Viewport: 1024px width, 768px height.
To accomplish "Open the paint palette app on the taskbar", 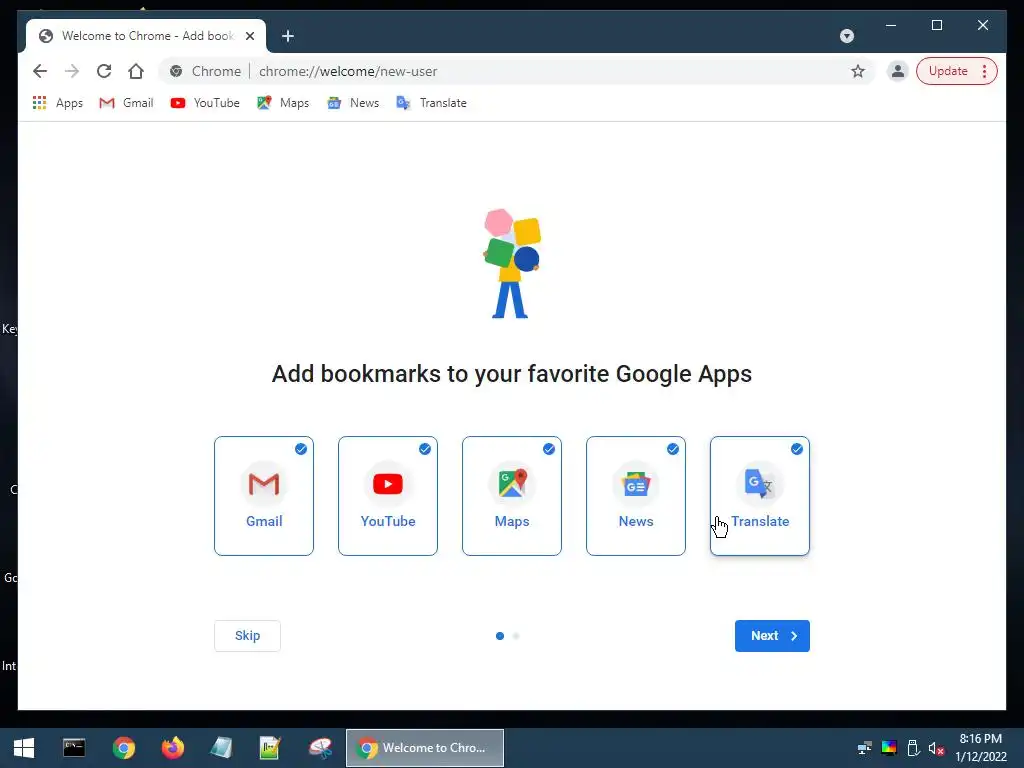I will [321, 748].
